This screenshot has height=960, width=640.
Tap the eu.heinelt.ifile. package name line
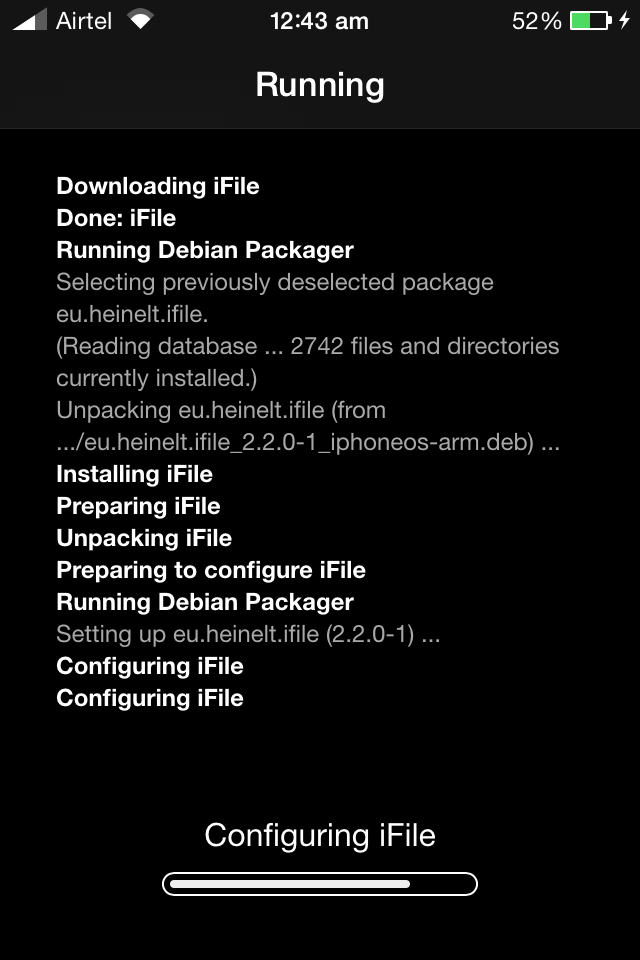click(x=132, y=314)
